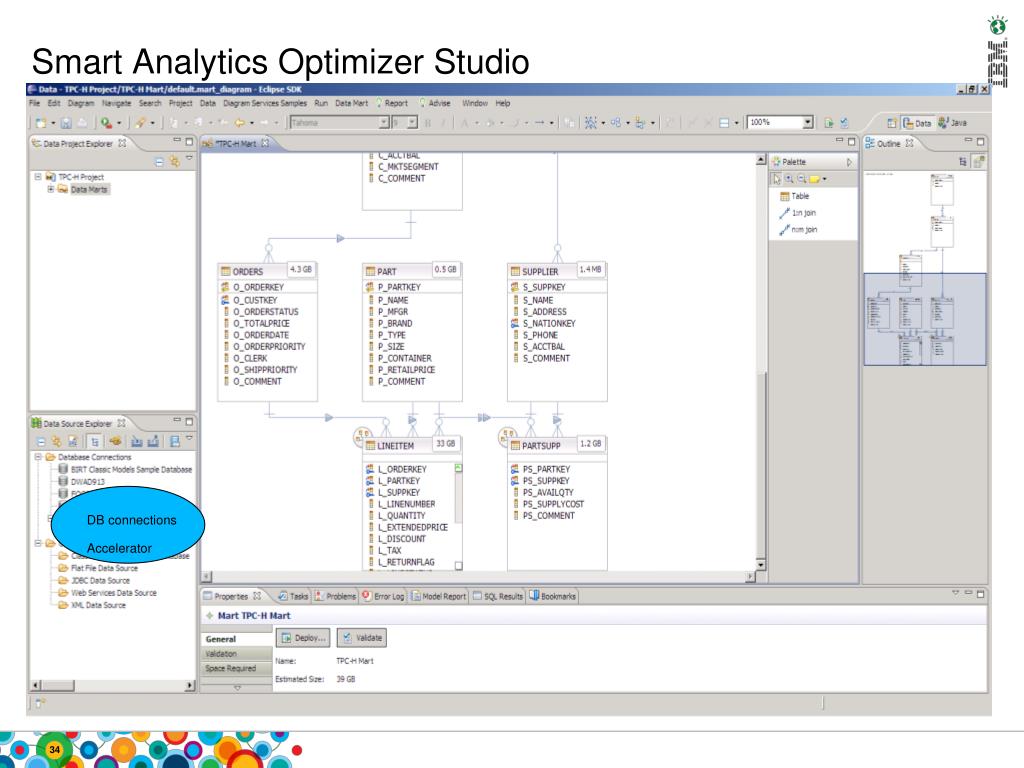Click the Outline tree-view mode icon
Image resolution: width=1024 pixels, height=768 pixels.
963,161
